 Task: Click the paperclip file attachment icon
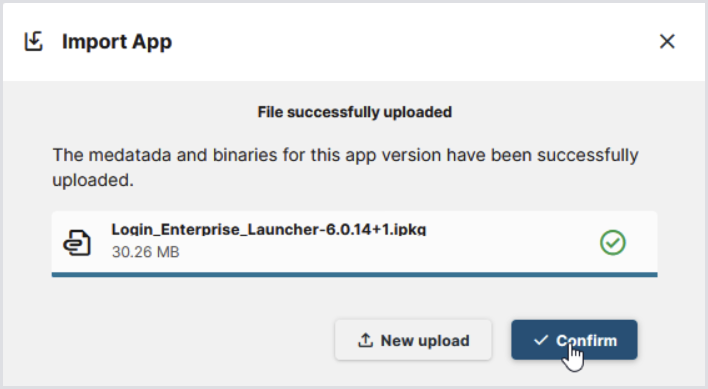point(77,243)
